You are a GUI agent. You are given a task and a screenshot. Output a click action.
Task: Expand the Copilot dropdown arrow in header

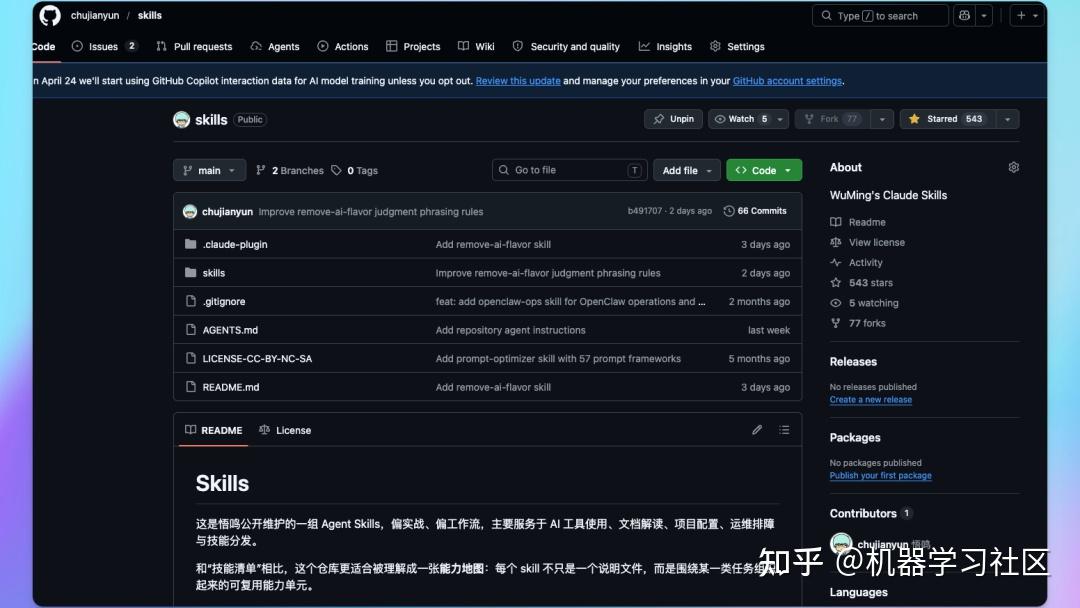click(984, 15)
